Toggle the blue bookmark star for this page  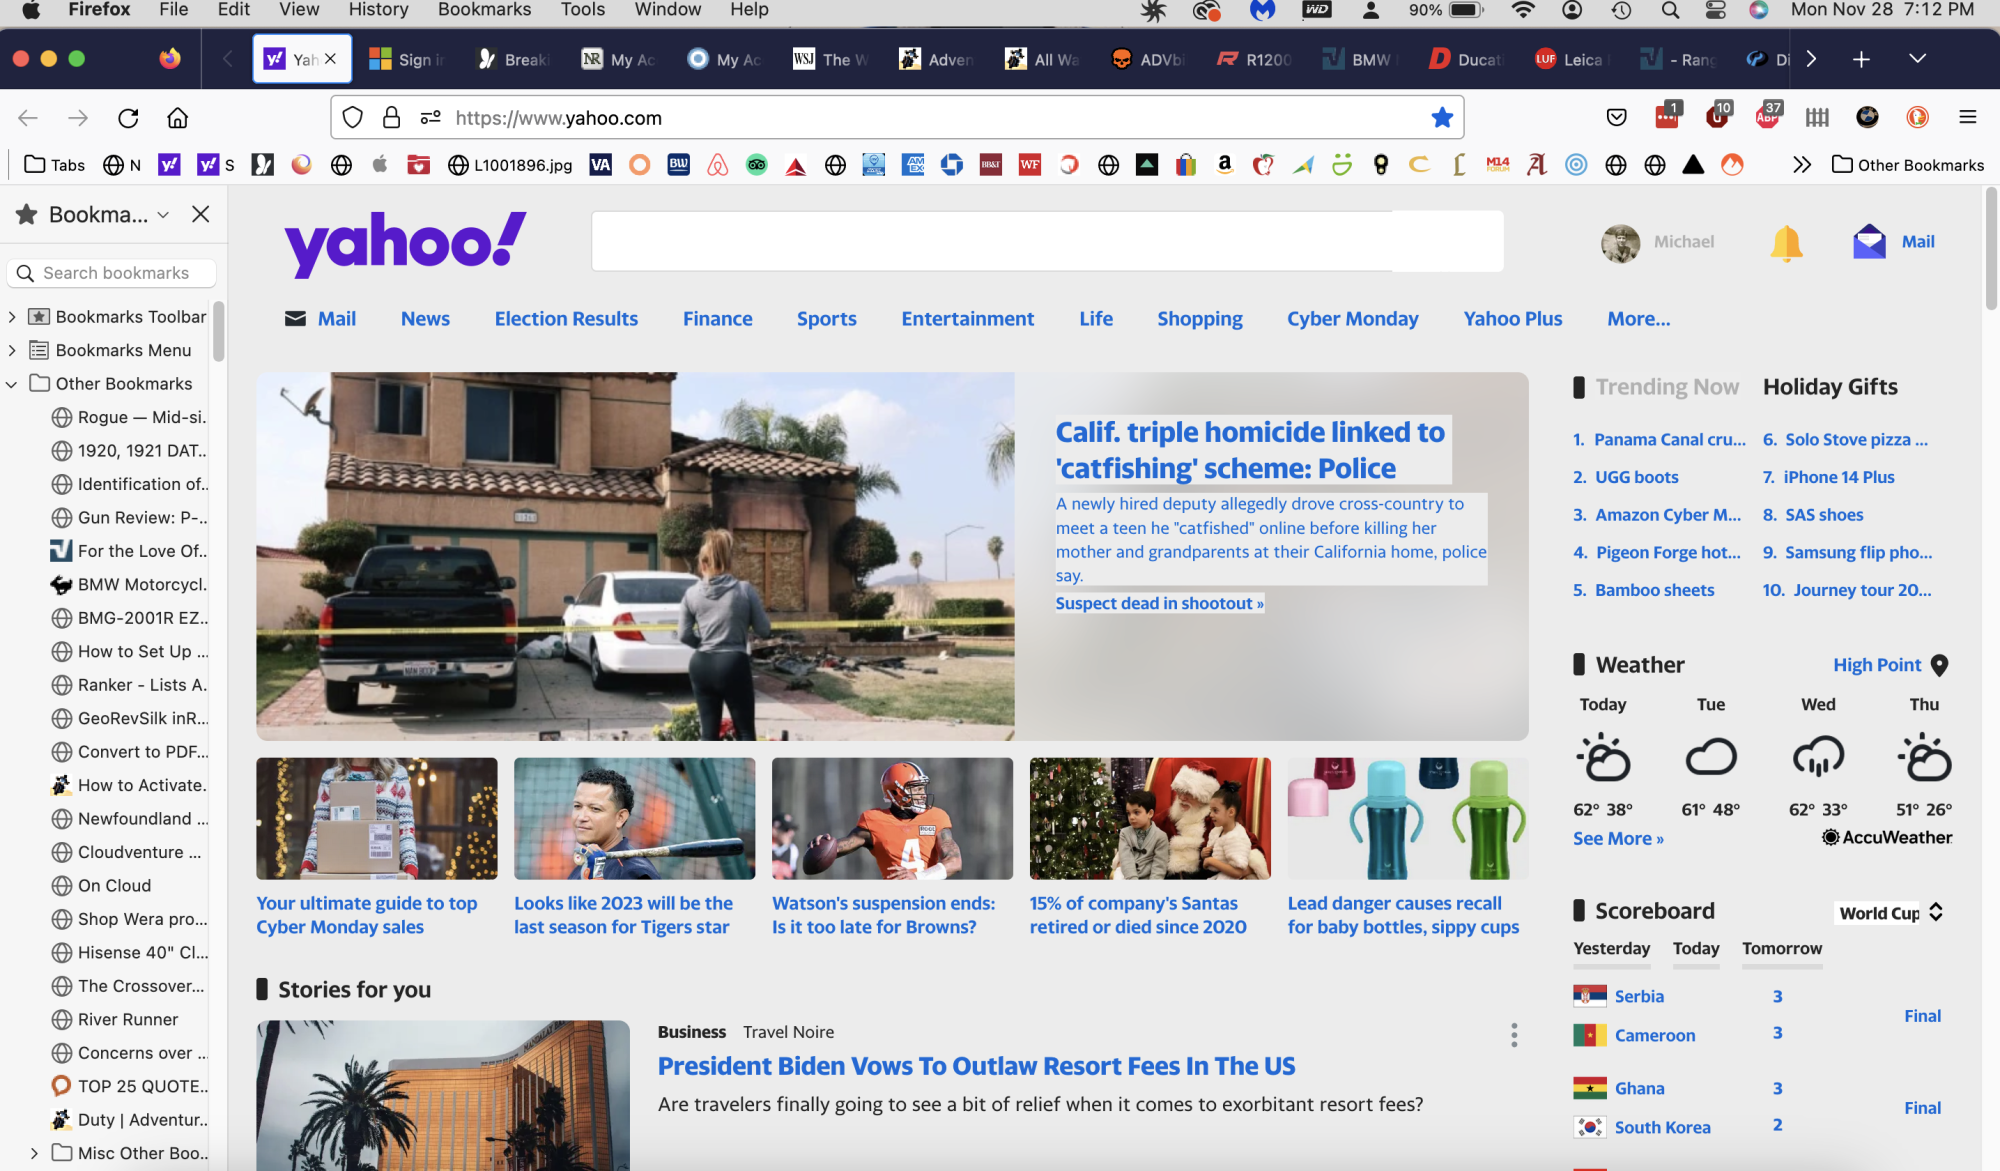[x=1441, y=118]
